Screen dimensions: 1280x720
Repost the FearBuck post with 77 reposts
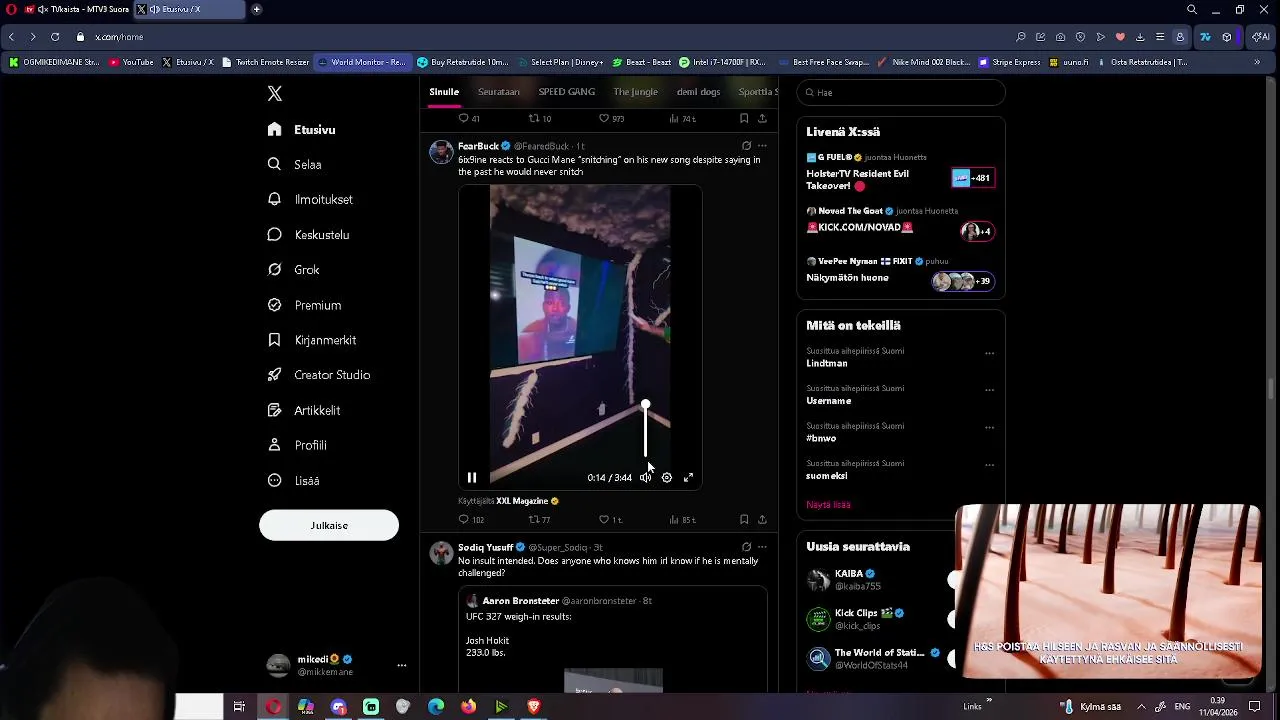(539, 520)
